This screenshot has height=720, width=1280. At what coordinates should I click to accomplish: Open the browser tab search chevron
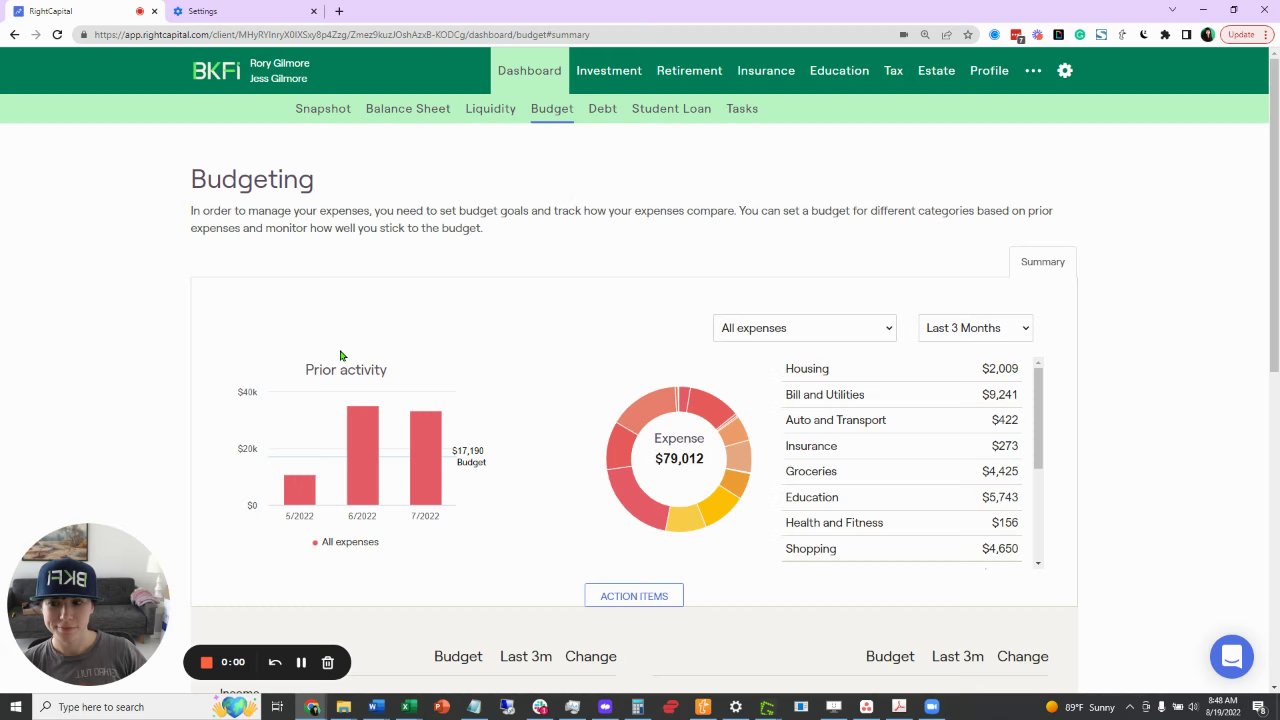(x=1172, y=10)
